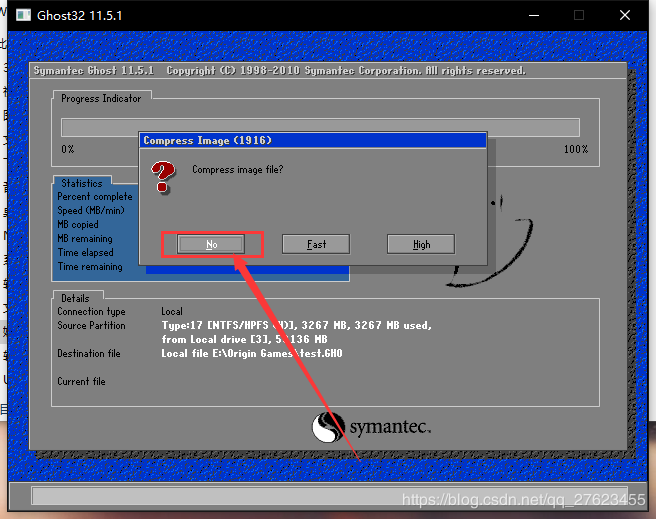Click the Details panel heading
This screenshot has height=519, width=656.
(75, 298)
